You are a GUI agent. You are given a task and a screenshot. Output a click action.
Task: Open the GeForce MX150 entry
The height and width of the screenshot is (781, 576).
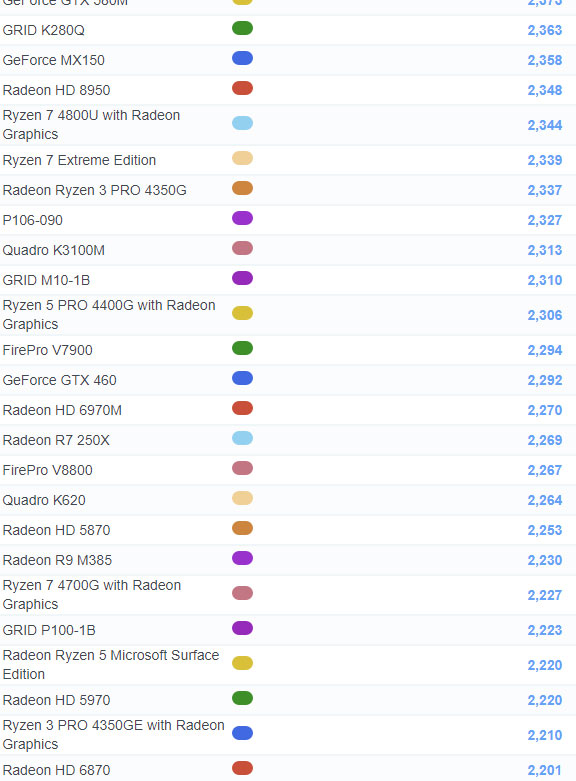[x=53, y=60]
